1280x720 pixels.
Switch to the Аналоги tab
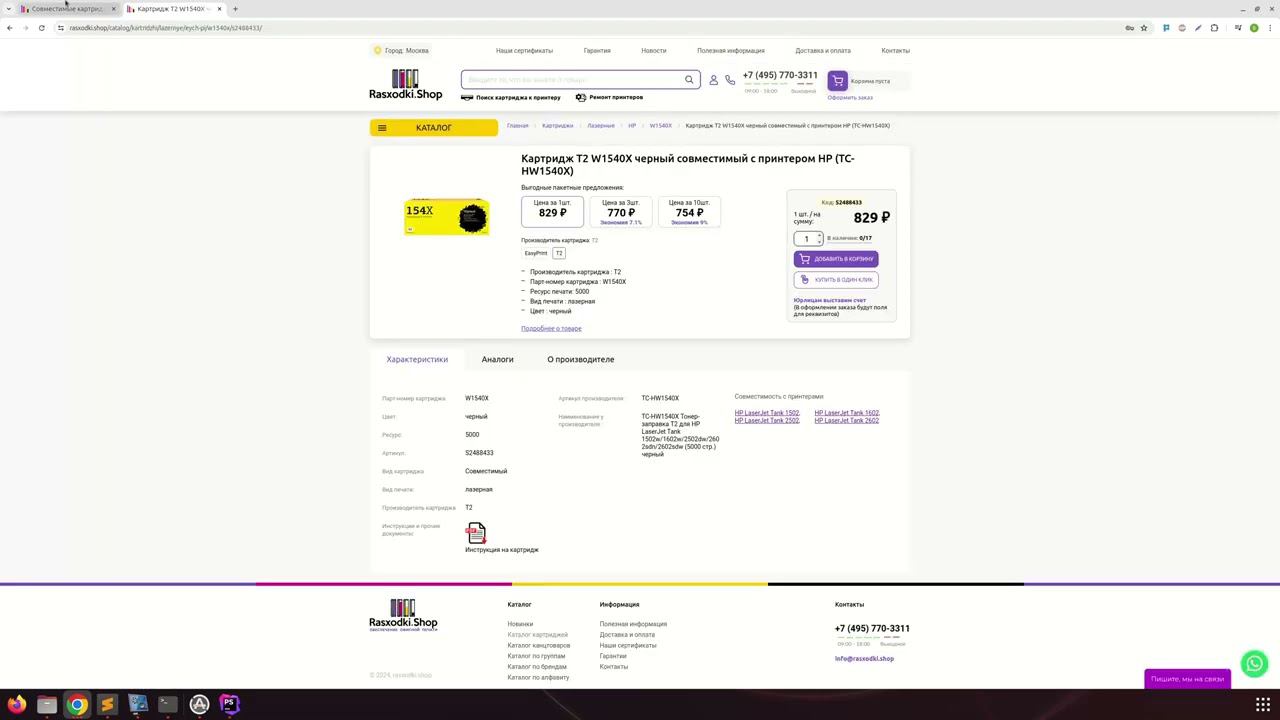click(497, 359)
